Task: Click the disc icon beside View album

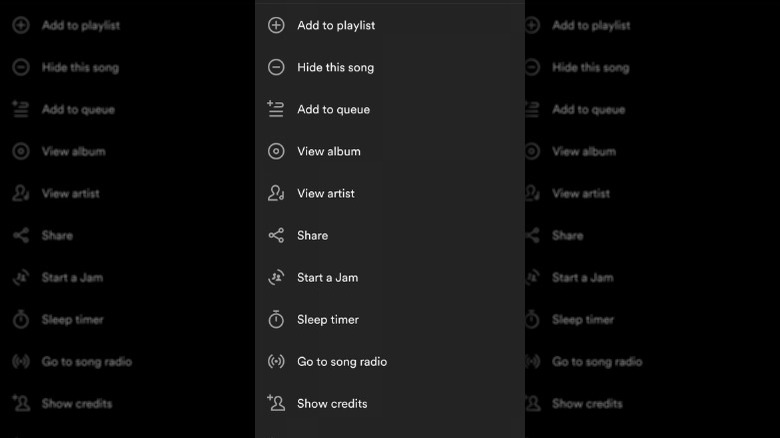Action: coord(276,151)
